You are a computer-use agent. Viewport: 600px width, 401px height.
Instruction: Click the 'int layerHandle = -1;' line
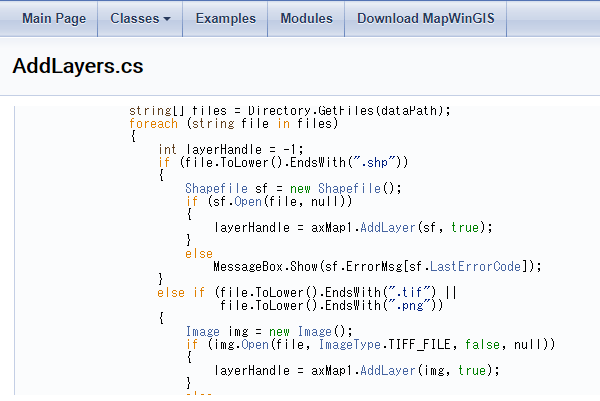231,150
